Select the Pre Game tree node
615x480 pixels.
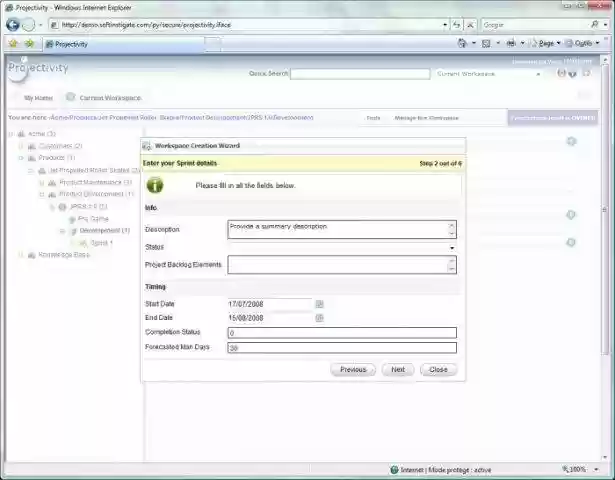point(93,219)
